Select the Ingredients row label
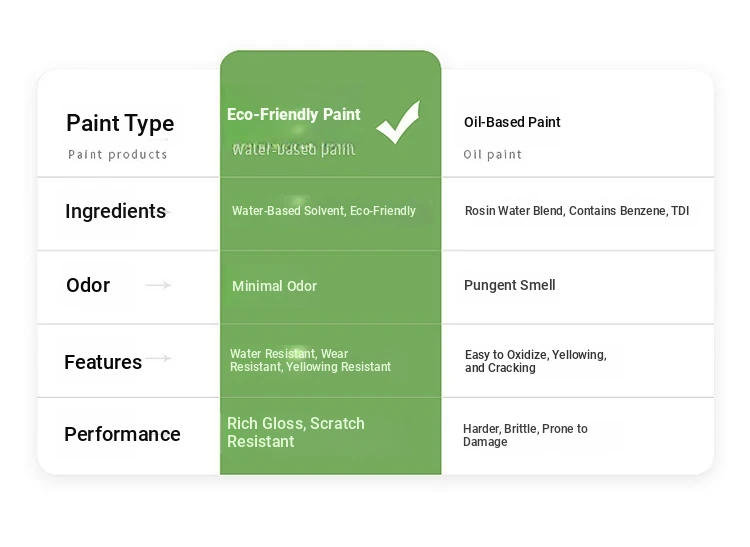This screenshot has height=547, width=750. (115, 211)
